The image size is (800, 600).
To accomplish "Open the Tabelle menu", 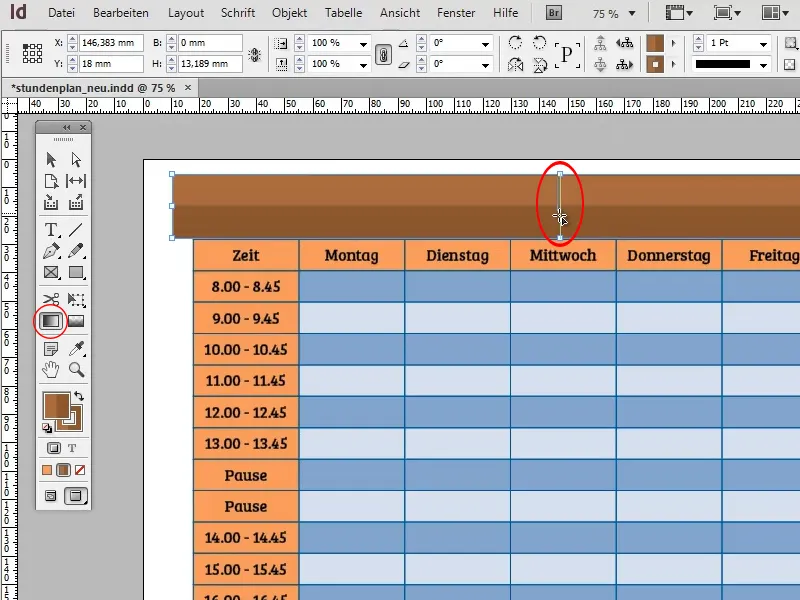I will [x=343, y=13].
